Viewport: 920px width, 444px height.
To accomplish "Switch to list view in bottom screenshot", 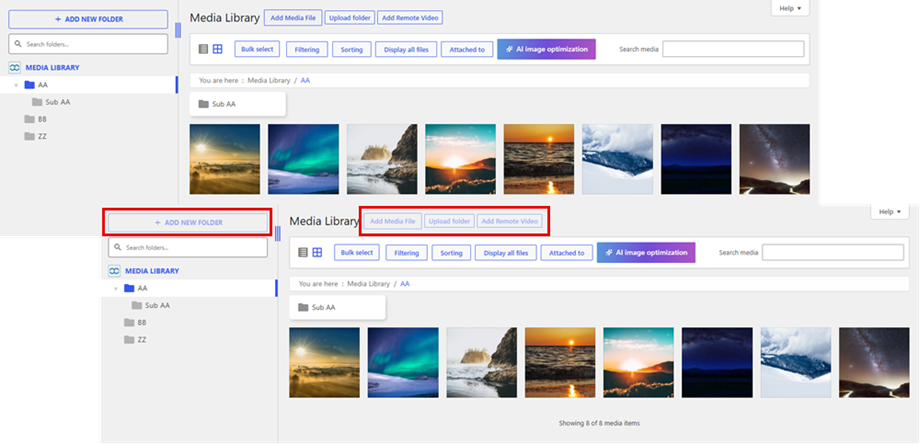I will click(x=303, y=253).
